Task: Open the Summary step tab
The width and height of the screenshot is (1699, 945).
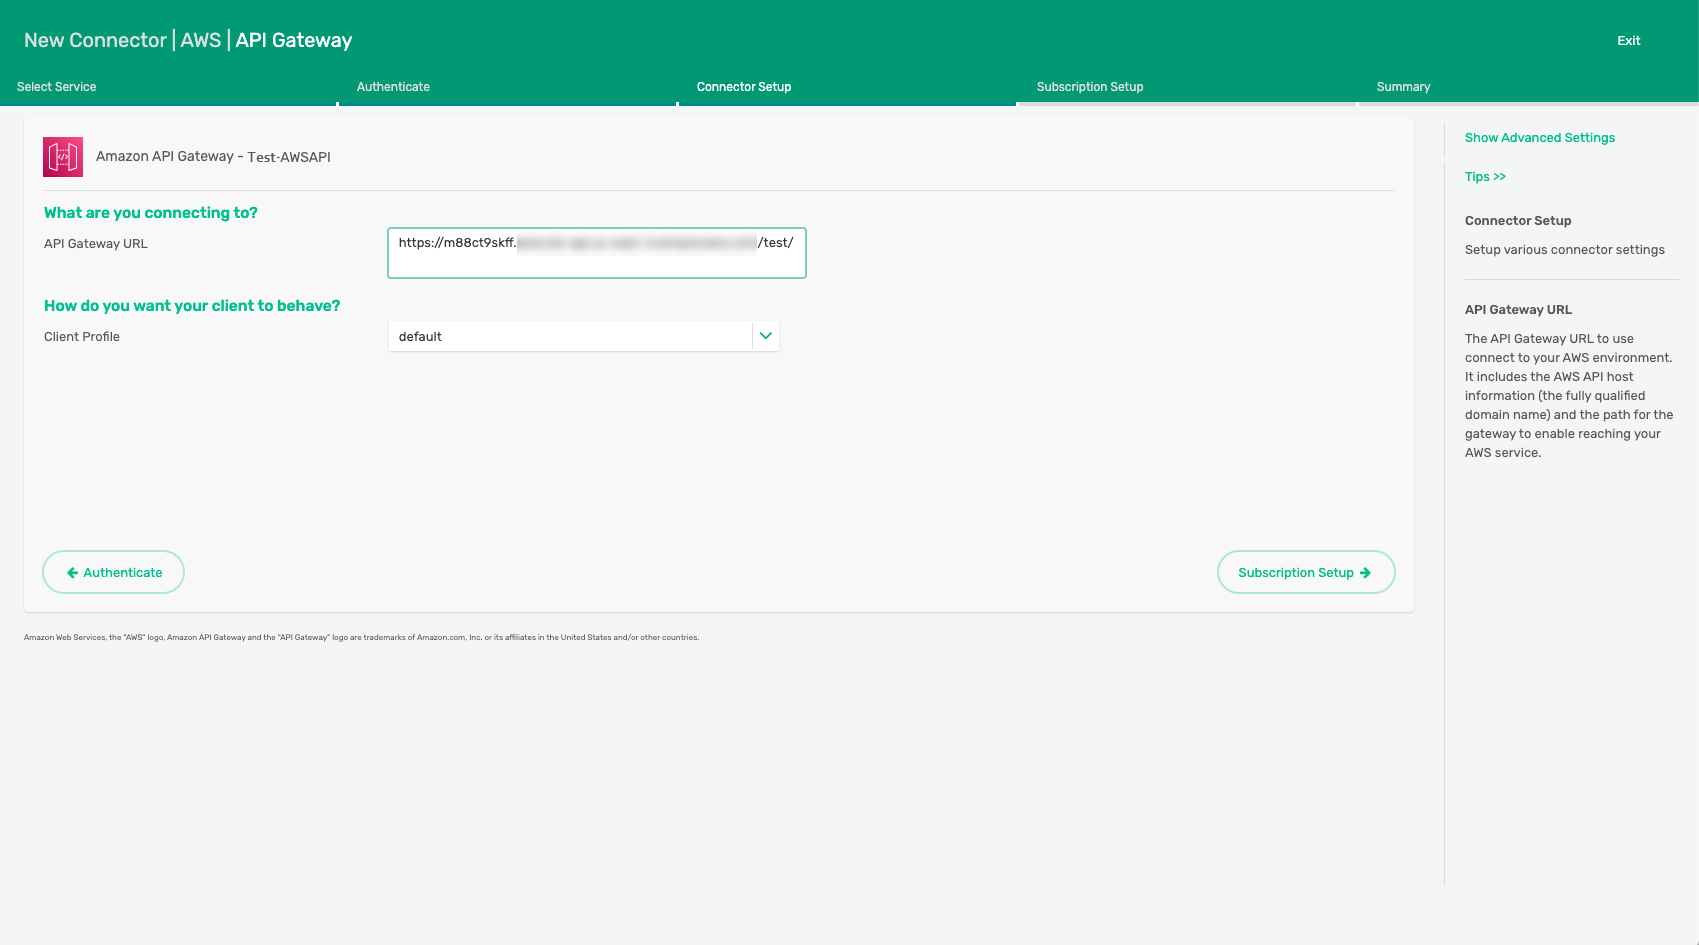Action: click(x=1403, y=87)
